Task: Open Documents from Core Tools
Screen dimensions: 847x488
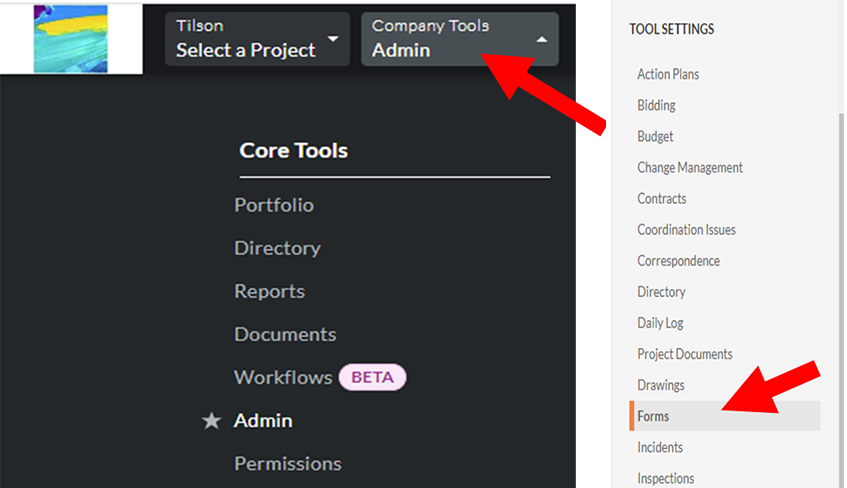Action: [285, 334]
